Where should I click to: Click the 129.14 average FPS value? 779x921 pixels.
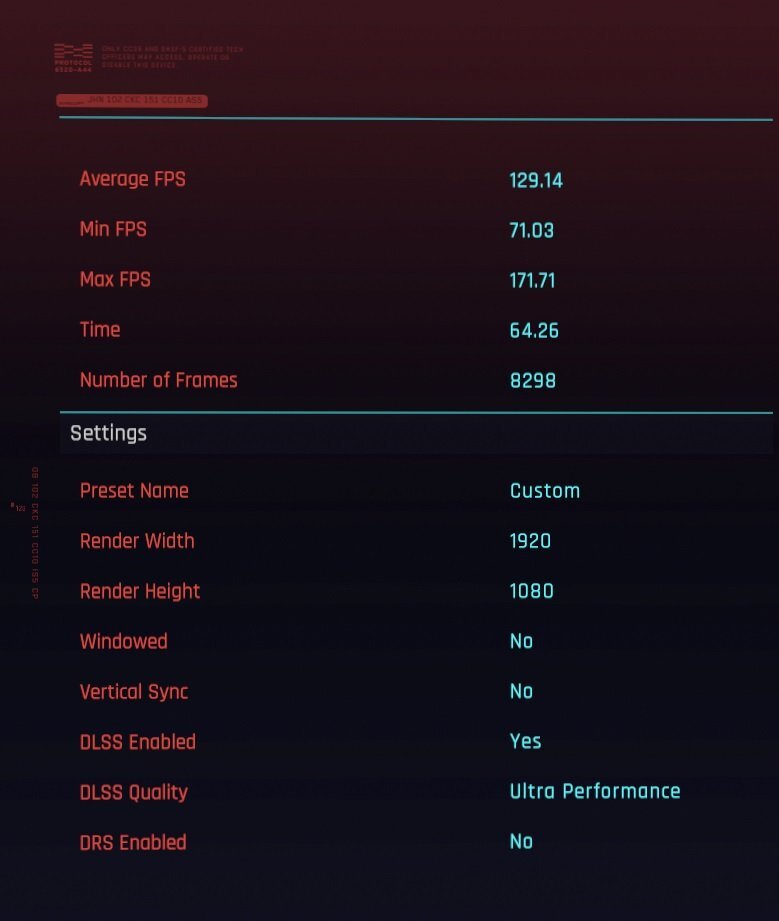[536, 180]
